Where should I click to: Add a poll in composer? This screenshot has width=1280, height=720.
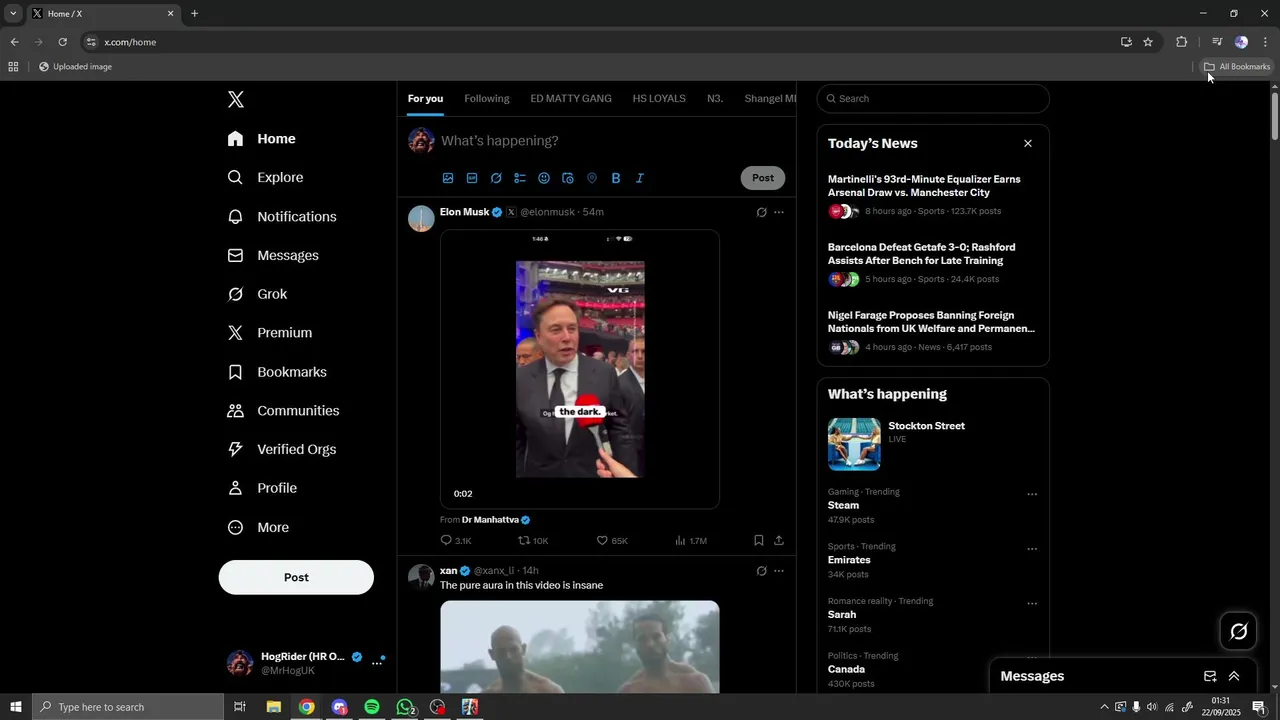point(520,178)
